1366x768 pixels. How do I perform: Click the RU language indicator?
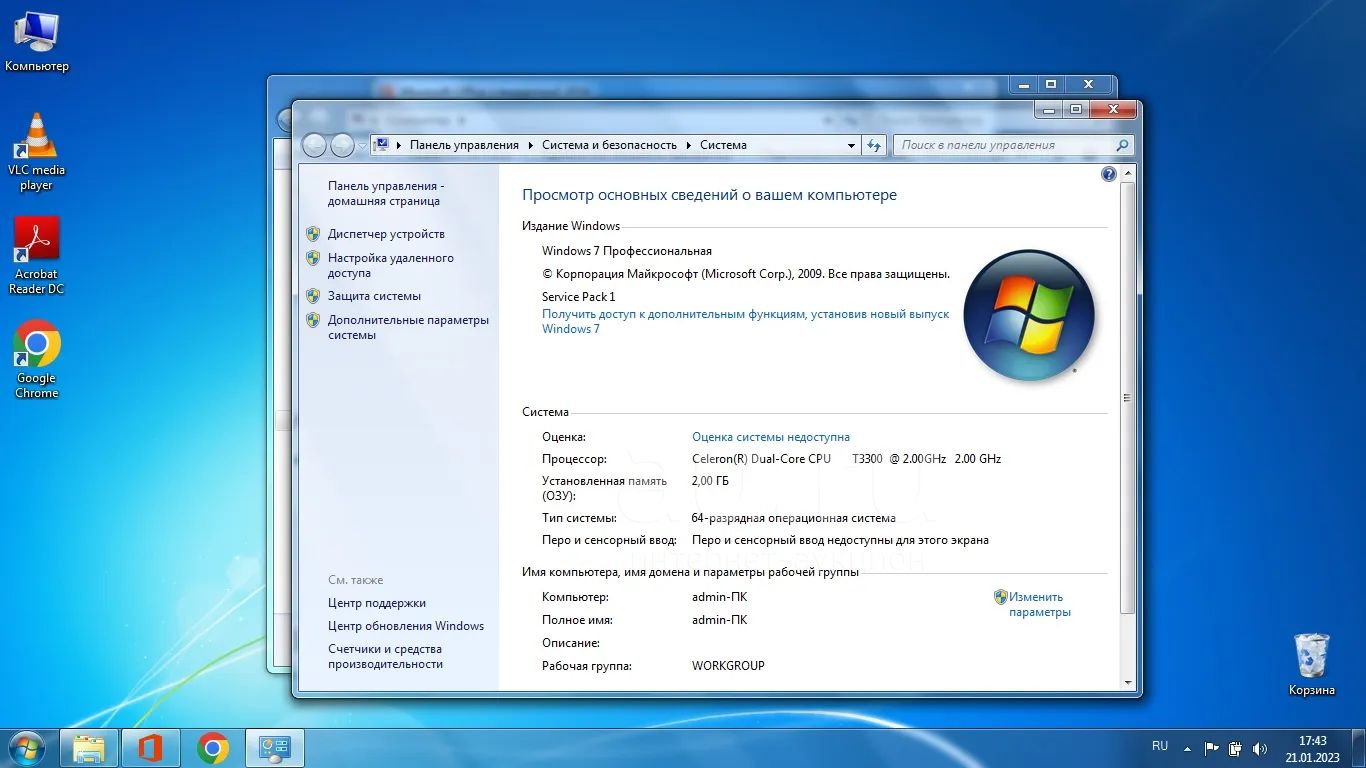coord(1160,746)
